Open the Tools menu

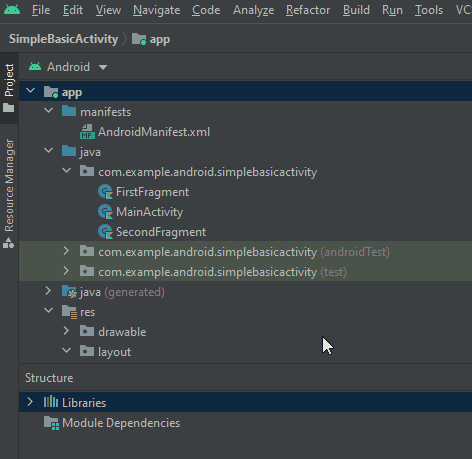tap(429, 10)
